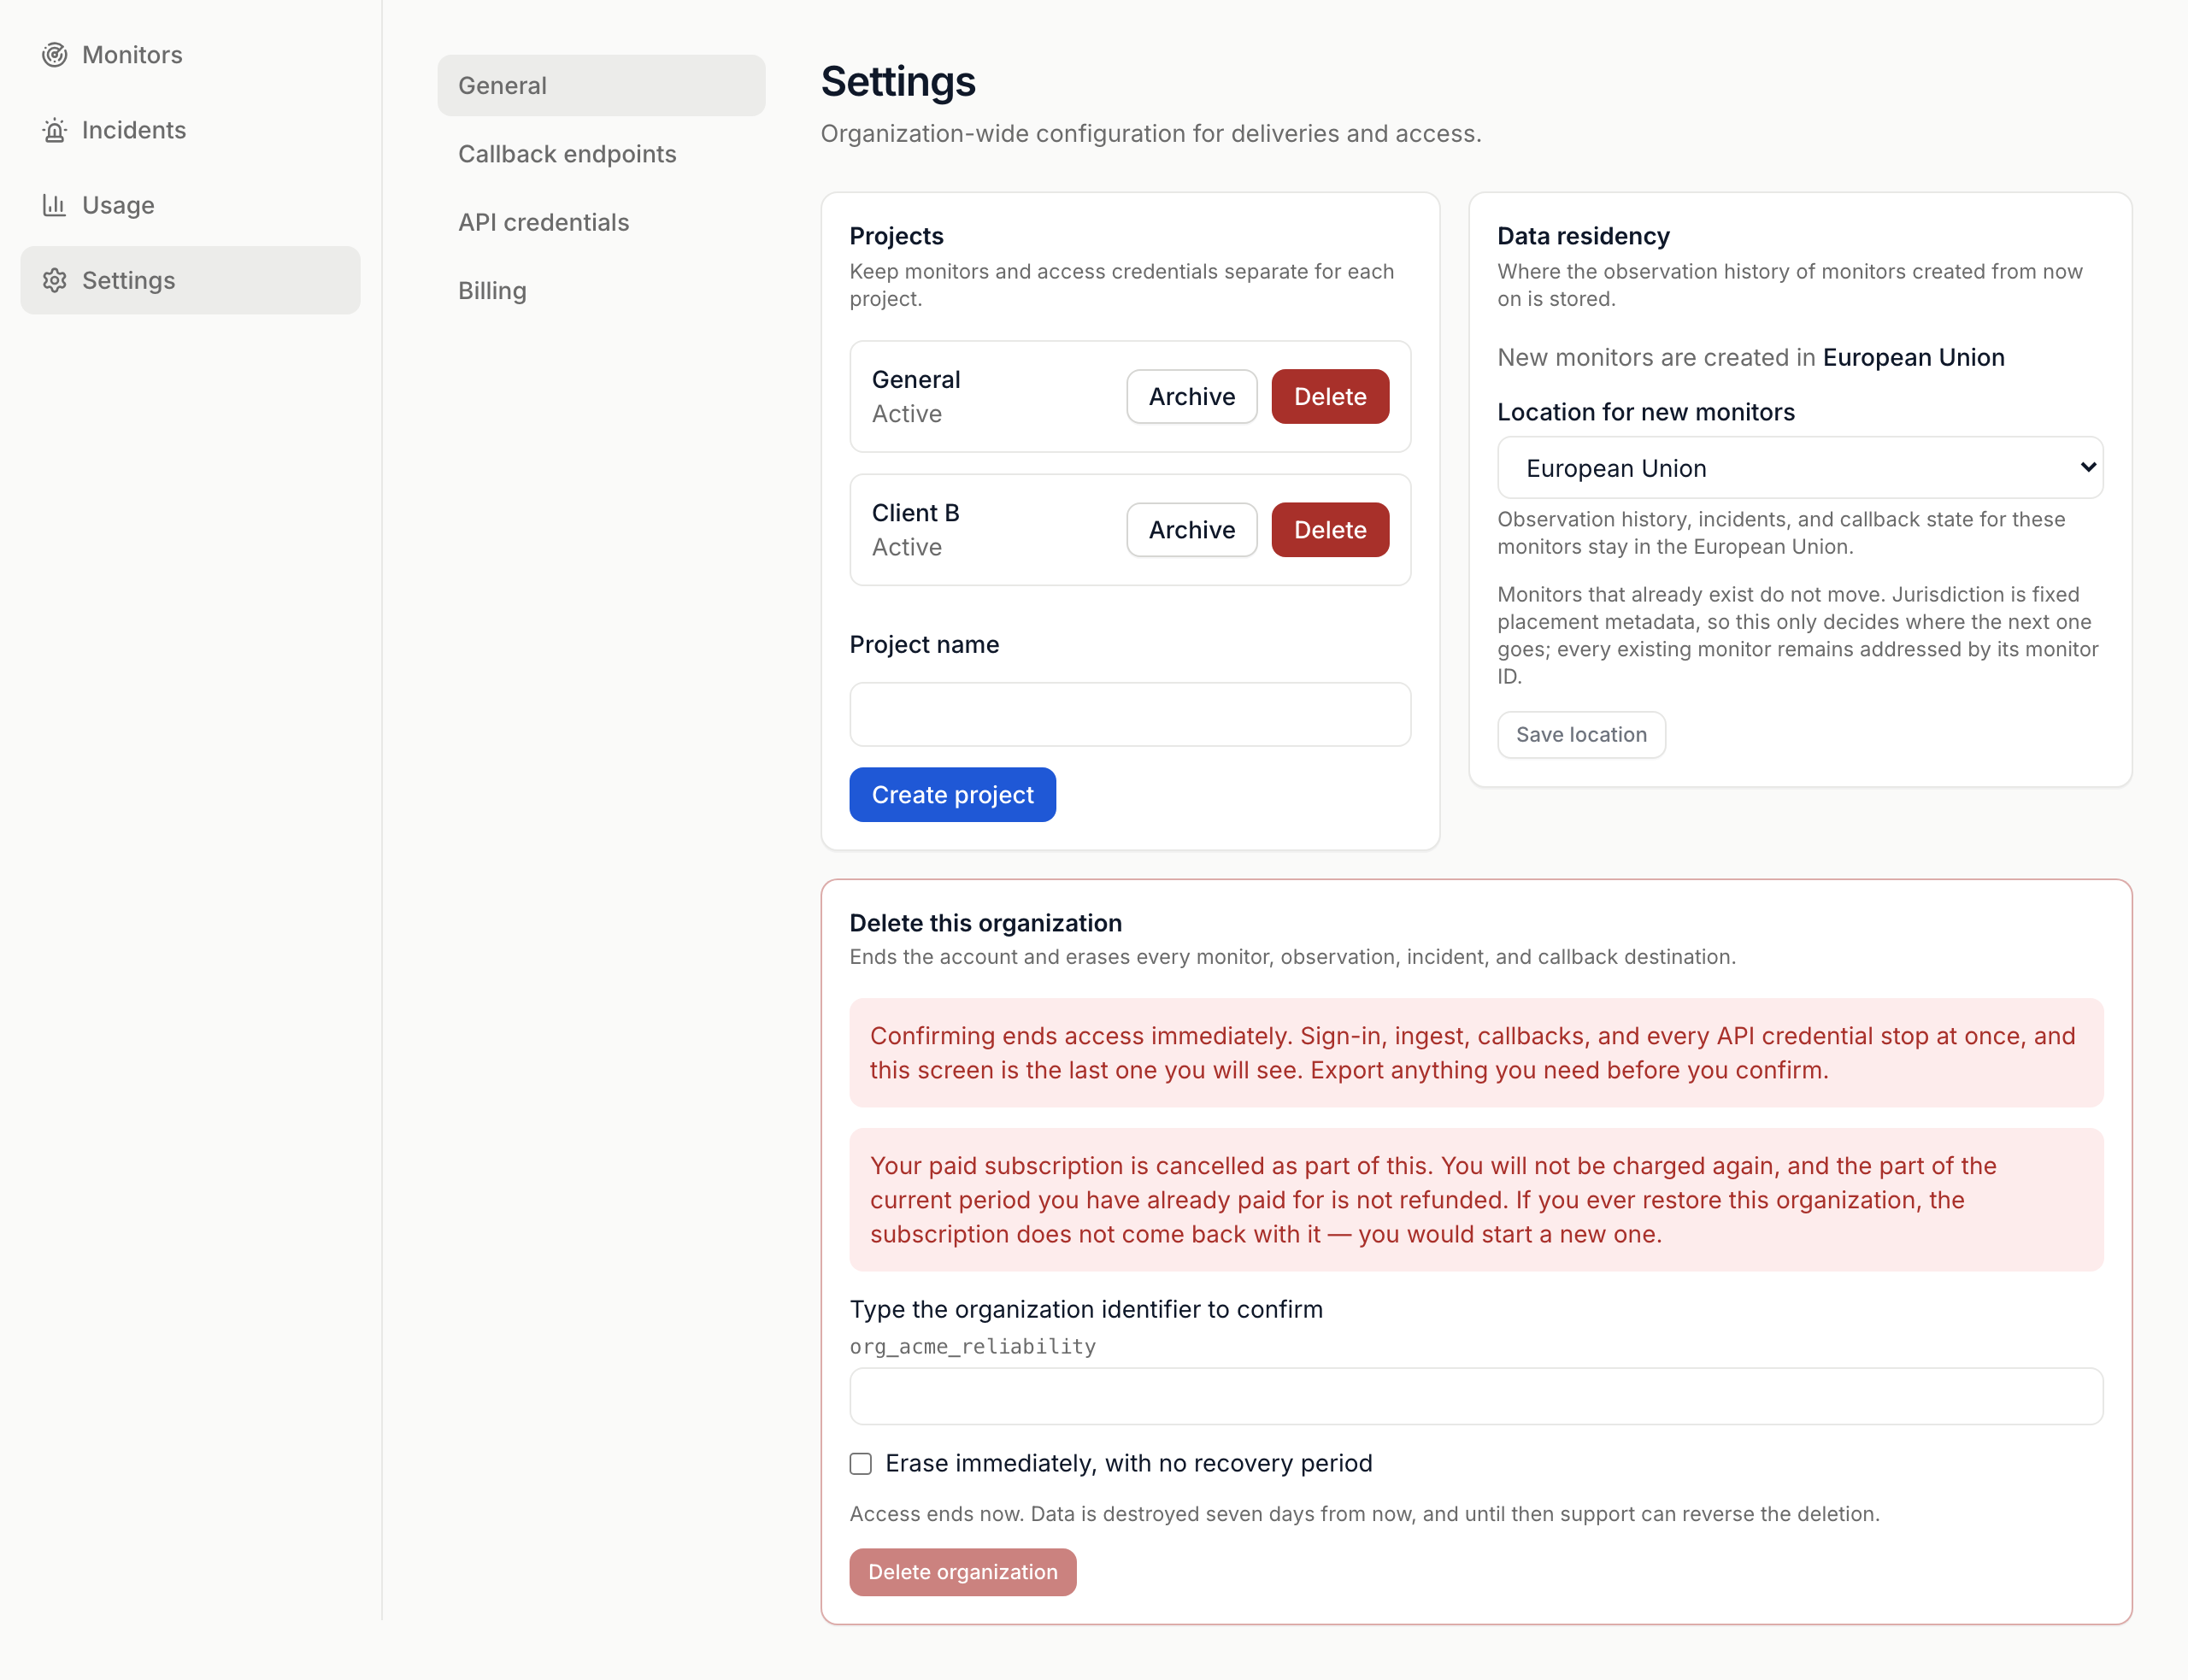Click the Delete organization button

click(x=962, y=1572)
